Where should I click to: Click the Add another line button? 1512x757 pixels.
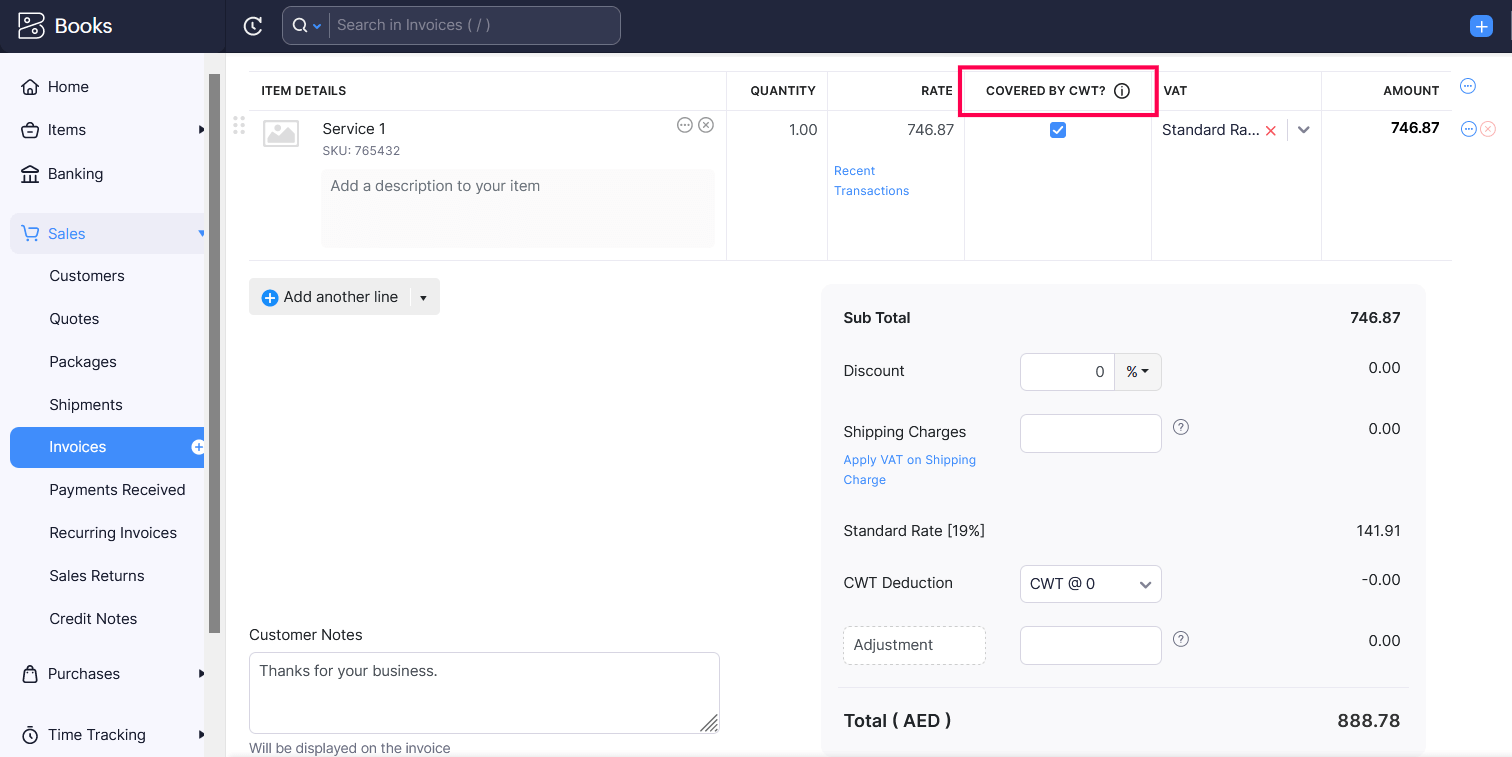(x=330, y=297)
